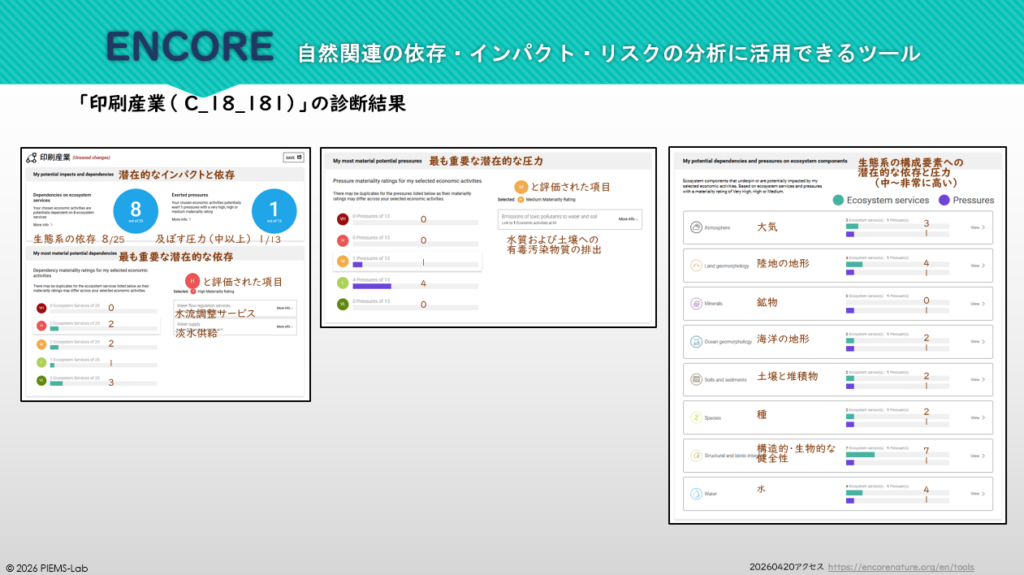Image resolution: width=1024 pixels, height=575 pixels.
Task: Click the Soils and sediments icon
Action: point(696,380)
